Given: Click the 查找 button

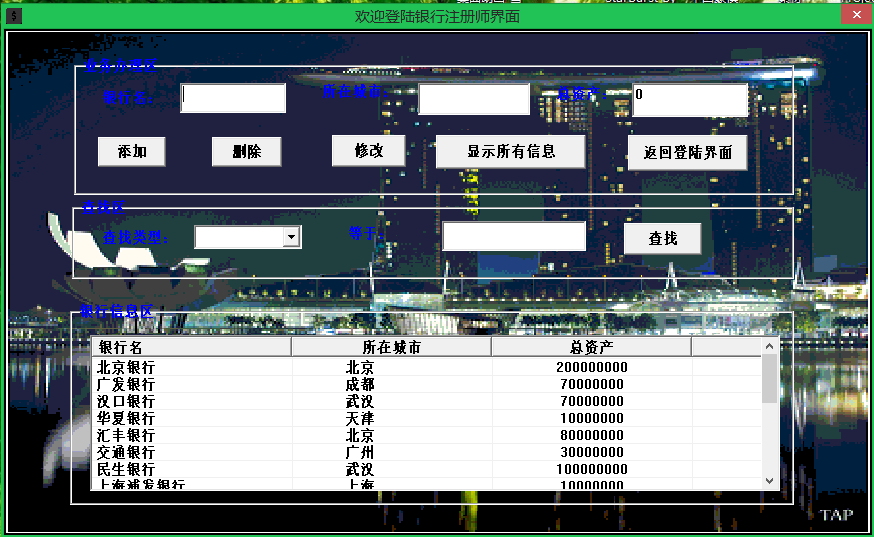Looking at the screenshot, I should [x=663, y=239].
